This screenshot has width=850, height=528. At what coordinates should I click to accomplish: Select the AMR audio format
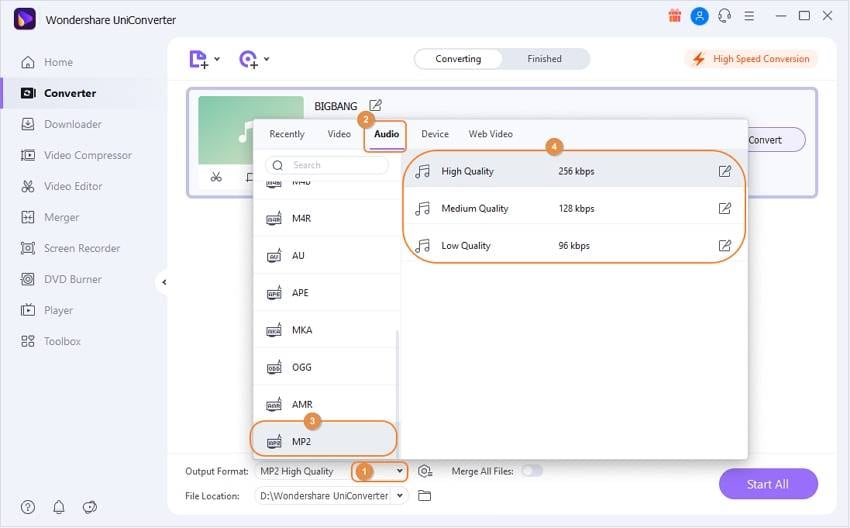click(x=326, y=404)
